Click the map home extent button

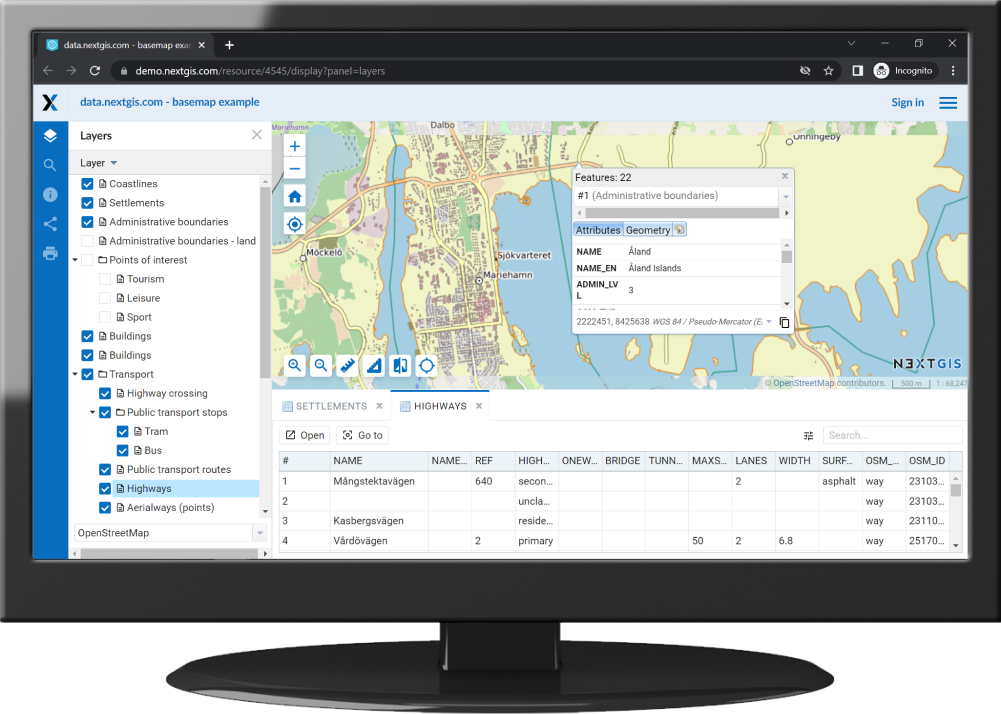(x=295, y=196)
